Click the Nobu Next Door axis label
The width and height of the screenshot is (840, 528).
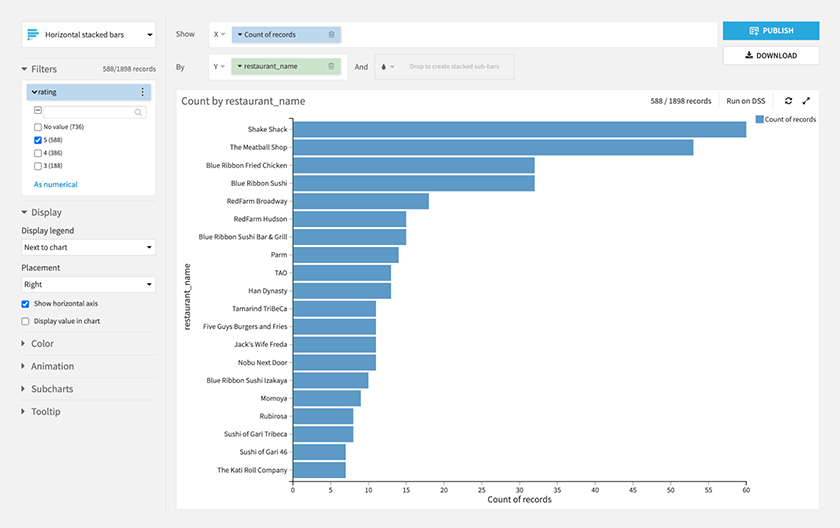click(x=262, y=363)
